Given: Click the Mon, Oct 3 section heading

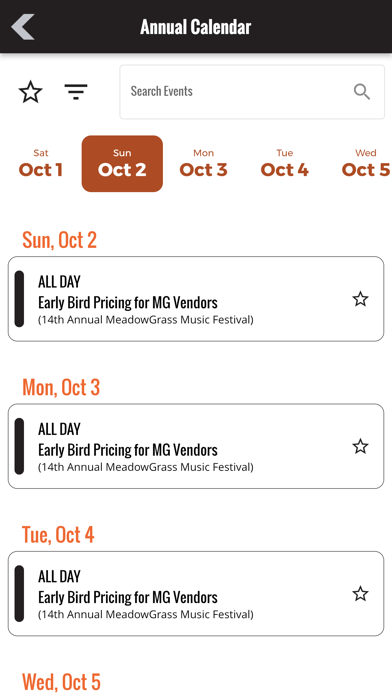Looking at the screenshot, I should [61, 387].
